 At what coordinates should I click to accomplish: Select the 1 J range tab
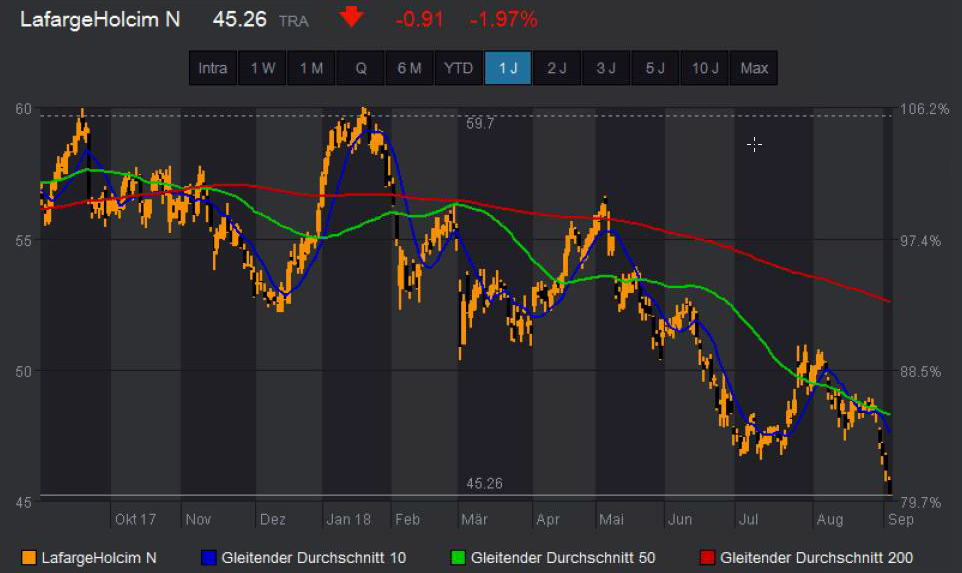click(508, 68)
